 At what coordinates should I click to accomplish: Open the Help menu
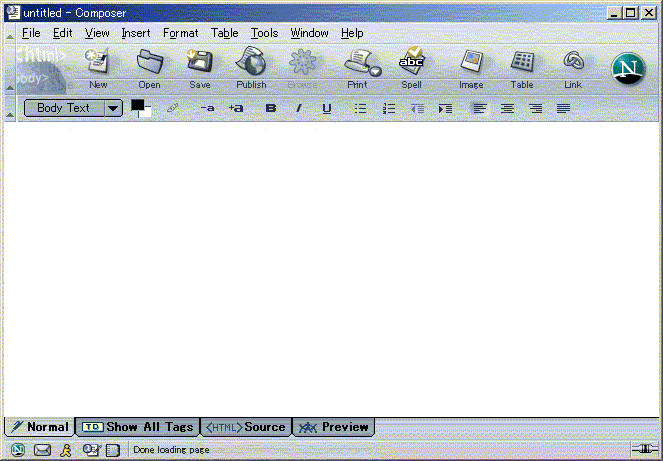[x=352, y=33]
